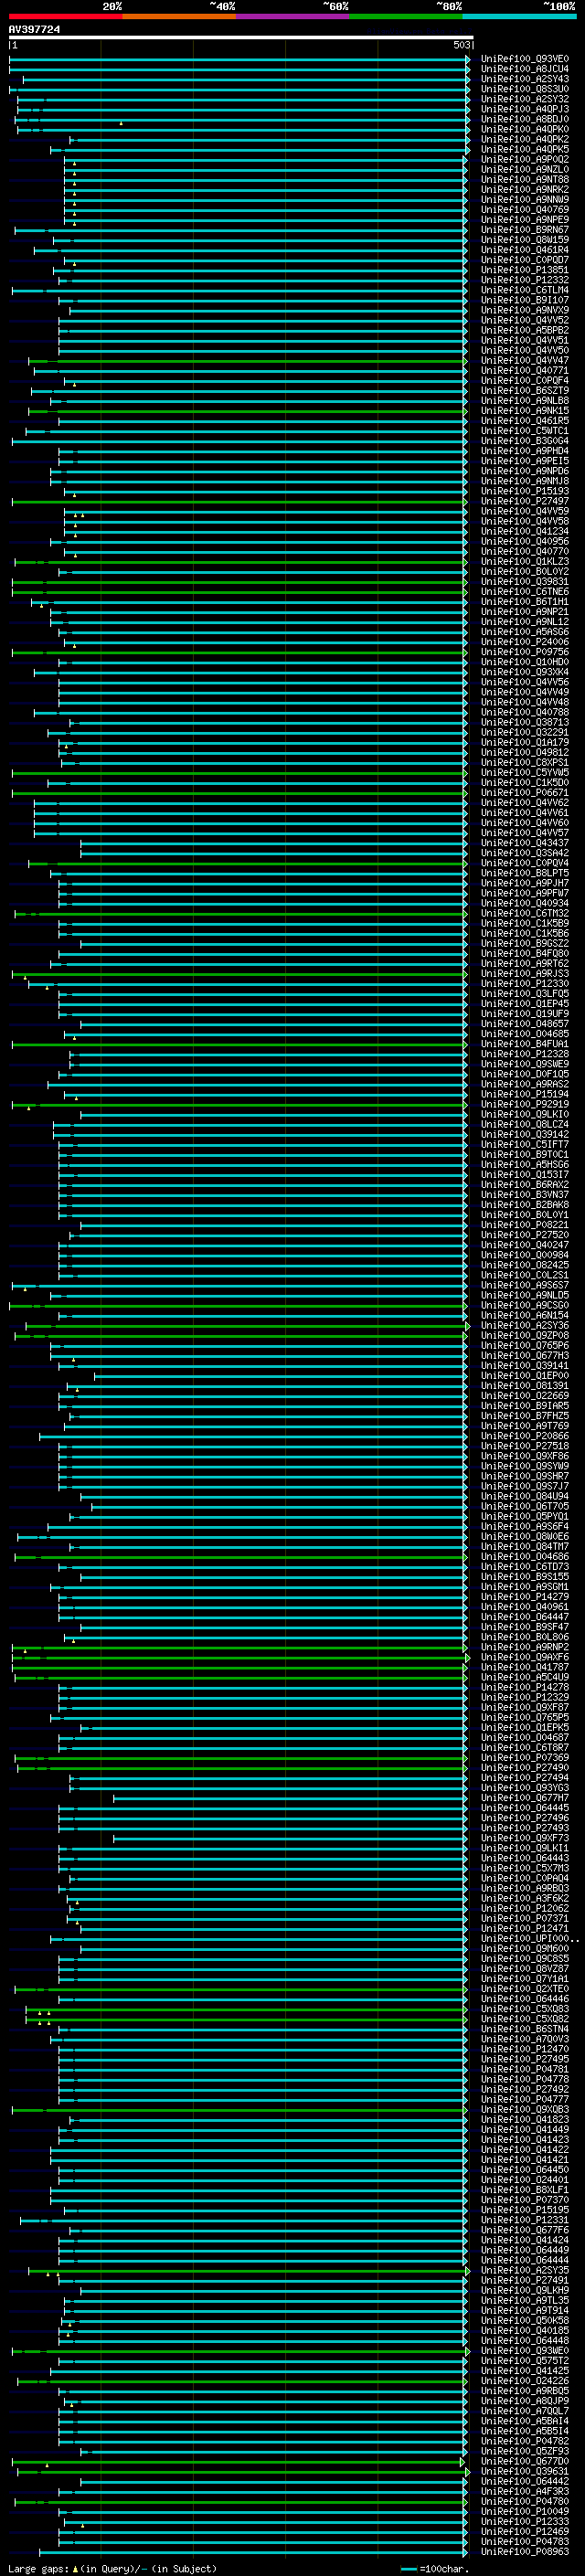Select label UniRef100_Q41823
Viewport: 585px width, 2576px height.
525,2119
